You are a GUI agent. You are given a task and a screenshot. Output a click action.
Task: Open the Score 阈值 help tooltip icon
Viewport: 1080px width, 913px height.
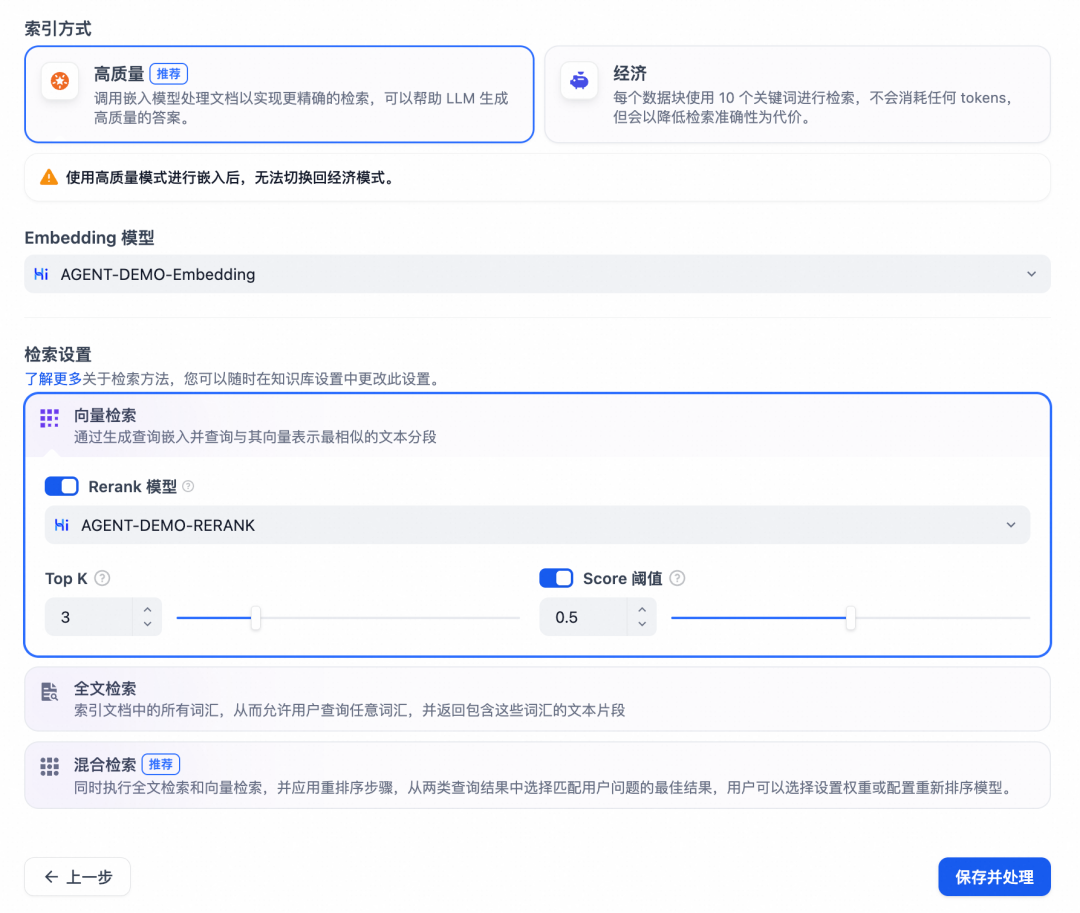[678, 577]
